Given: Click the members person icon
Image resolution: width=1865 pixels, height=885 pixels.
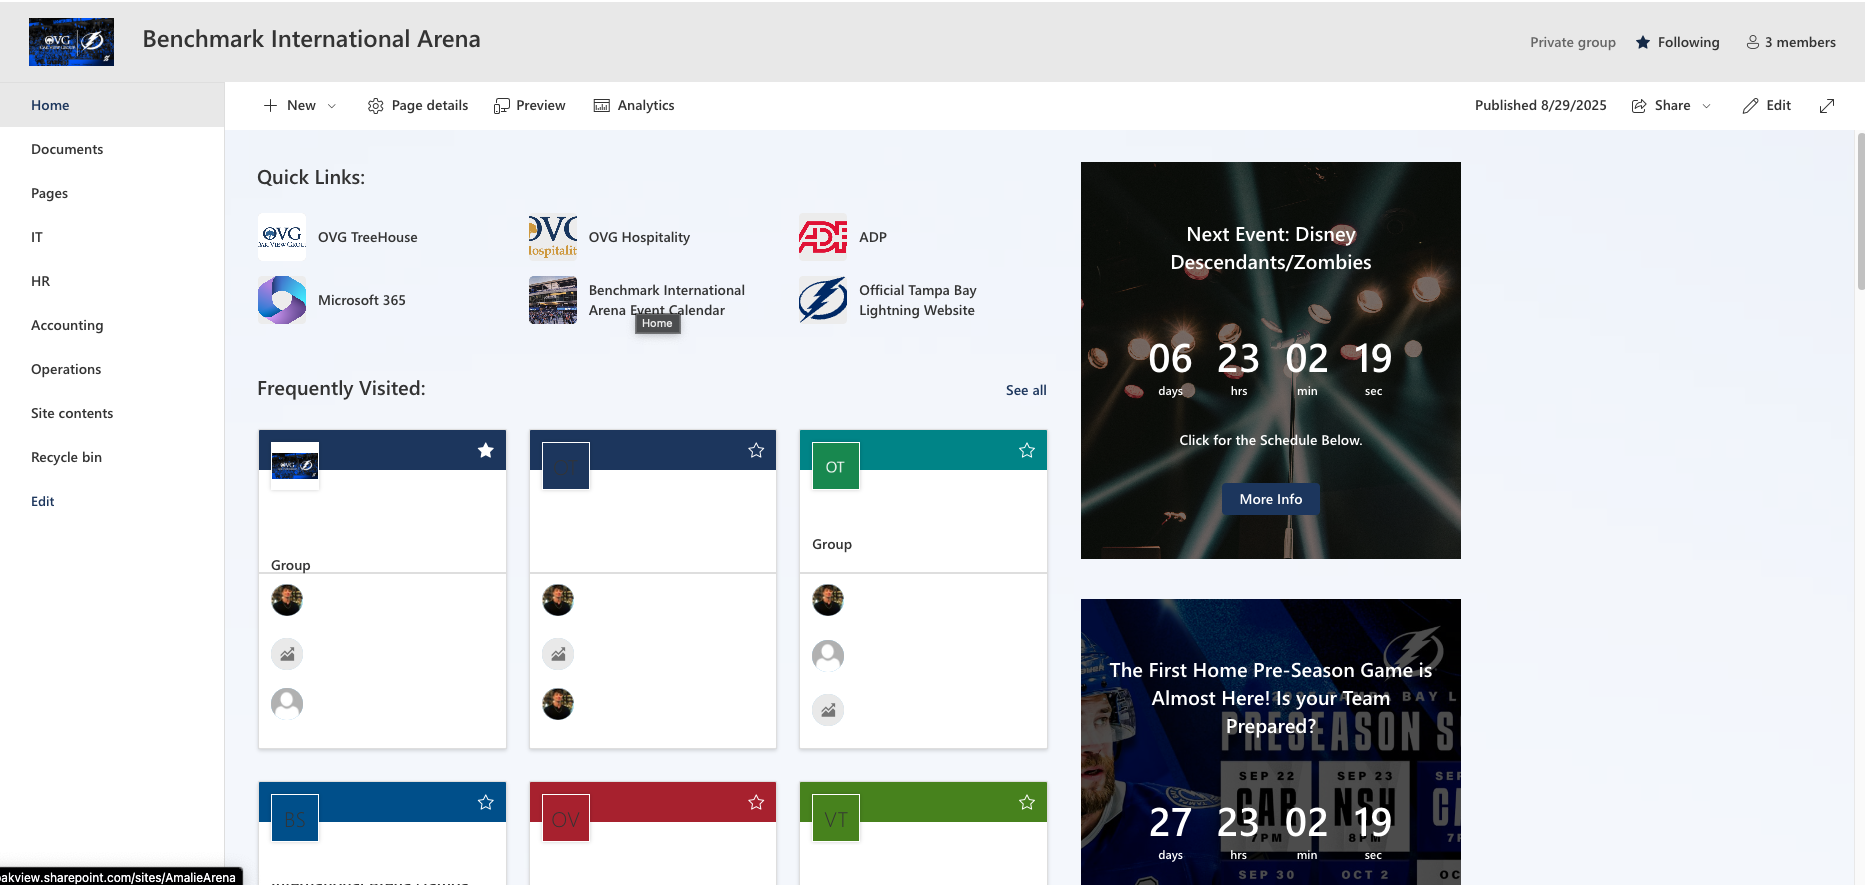Looking at the screenshot, I should coord(1753,42).
